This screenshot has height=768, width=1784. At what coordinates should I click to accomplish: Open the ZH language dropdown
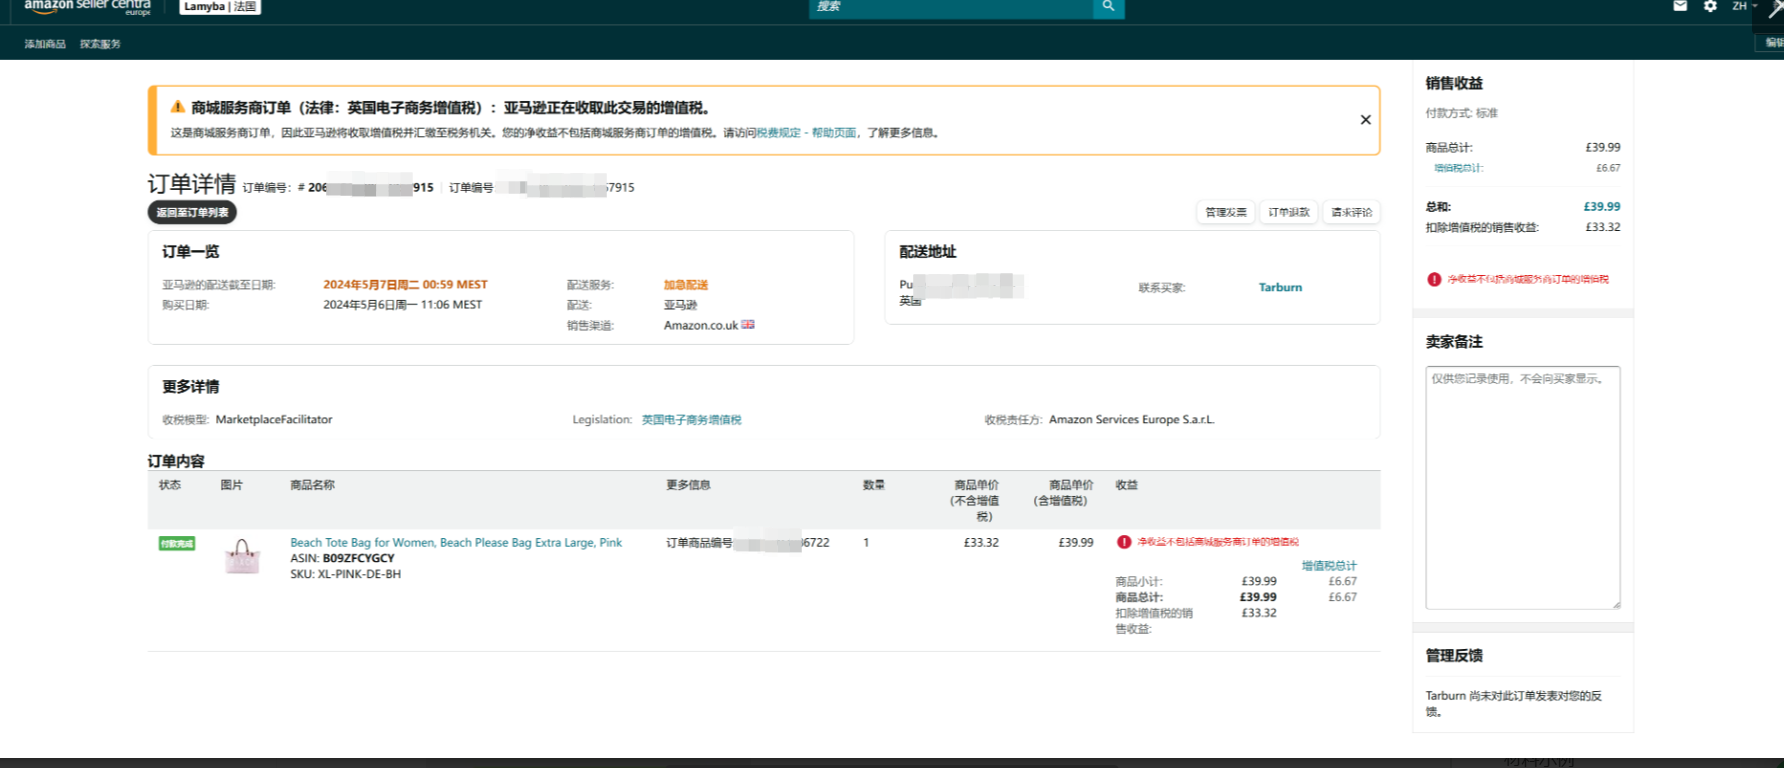pos(1744,6)
